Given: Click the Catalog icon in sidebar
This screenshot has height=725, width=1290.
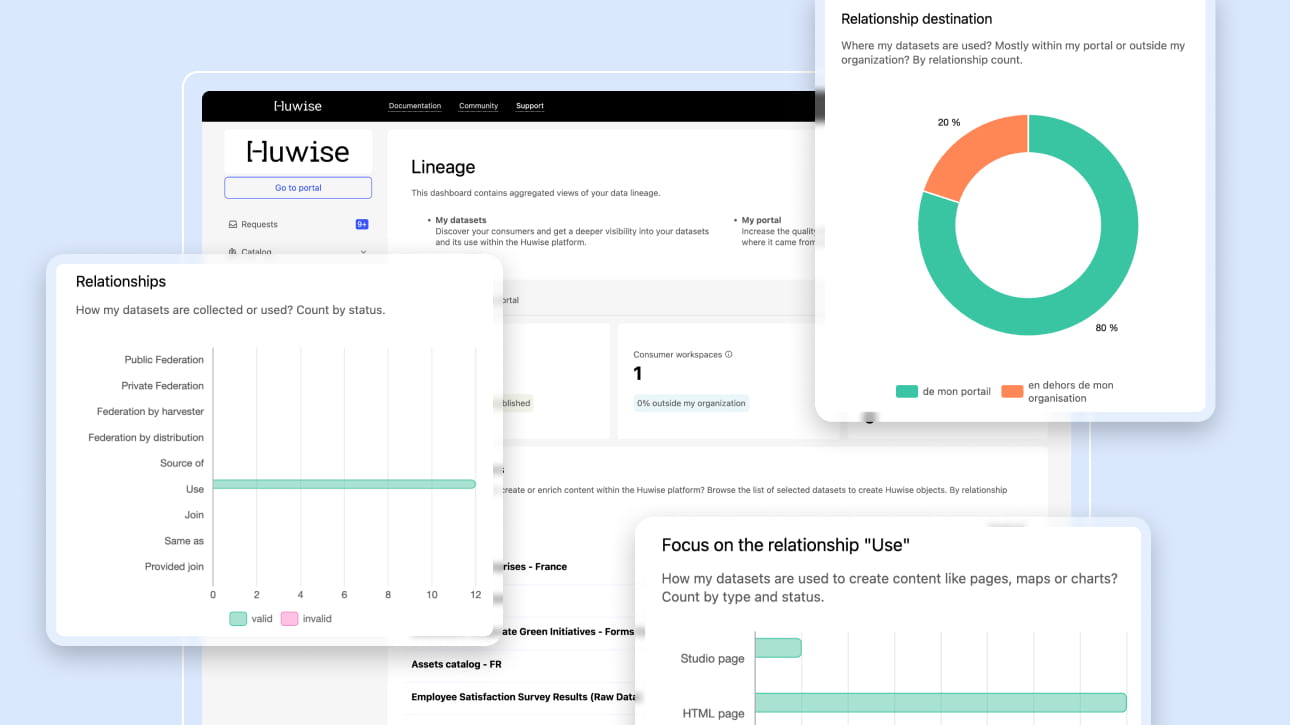Looking at the screenshot, I should 233,252.
